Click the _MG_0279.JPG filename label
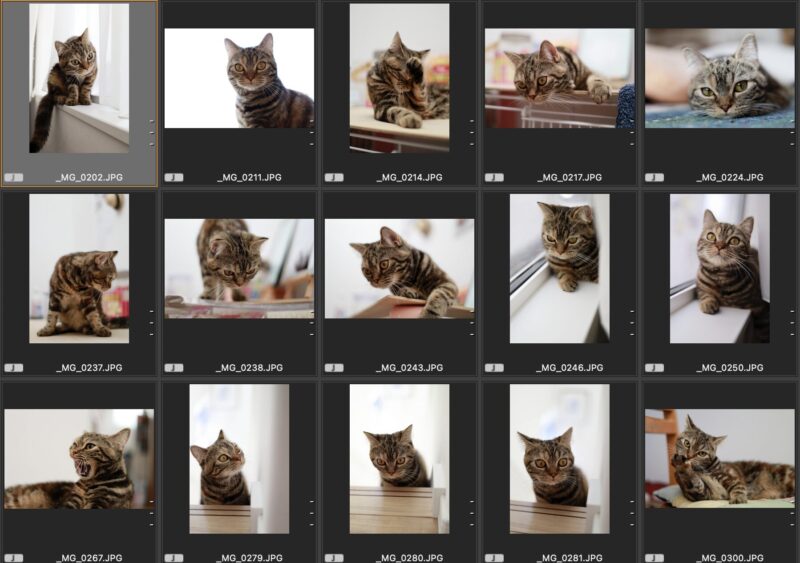The image size is (800, 563). pos(249,557)
